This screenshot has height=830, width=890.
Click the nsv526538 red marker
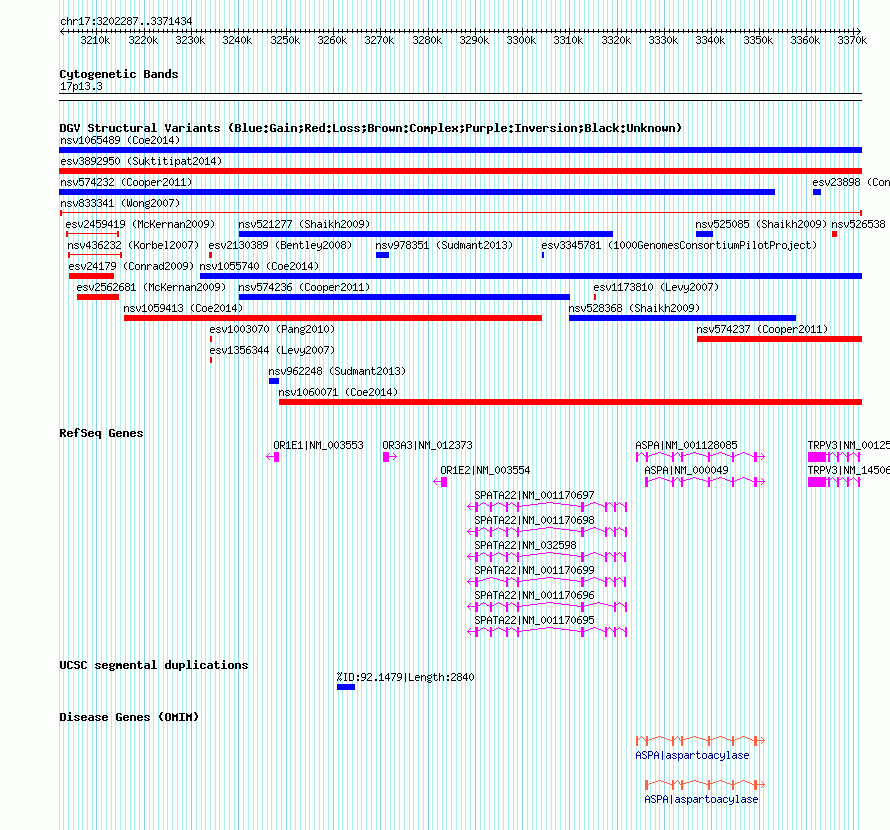834,234
